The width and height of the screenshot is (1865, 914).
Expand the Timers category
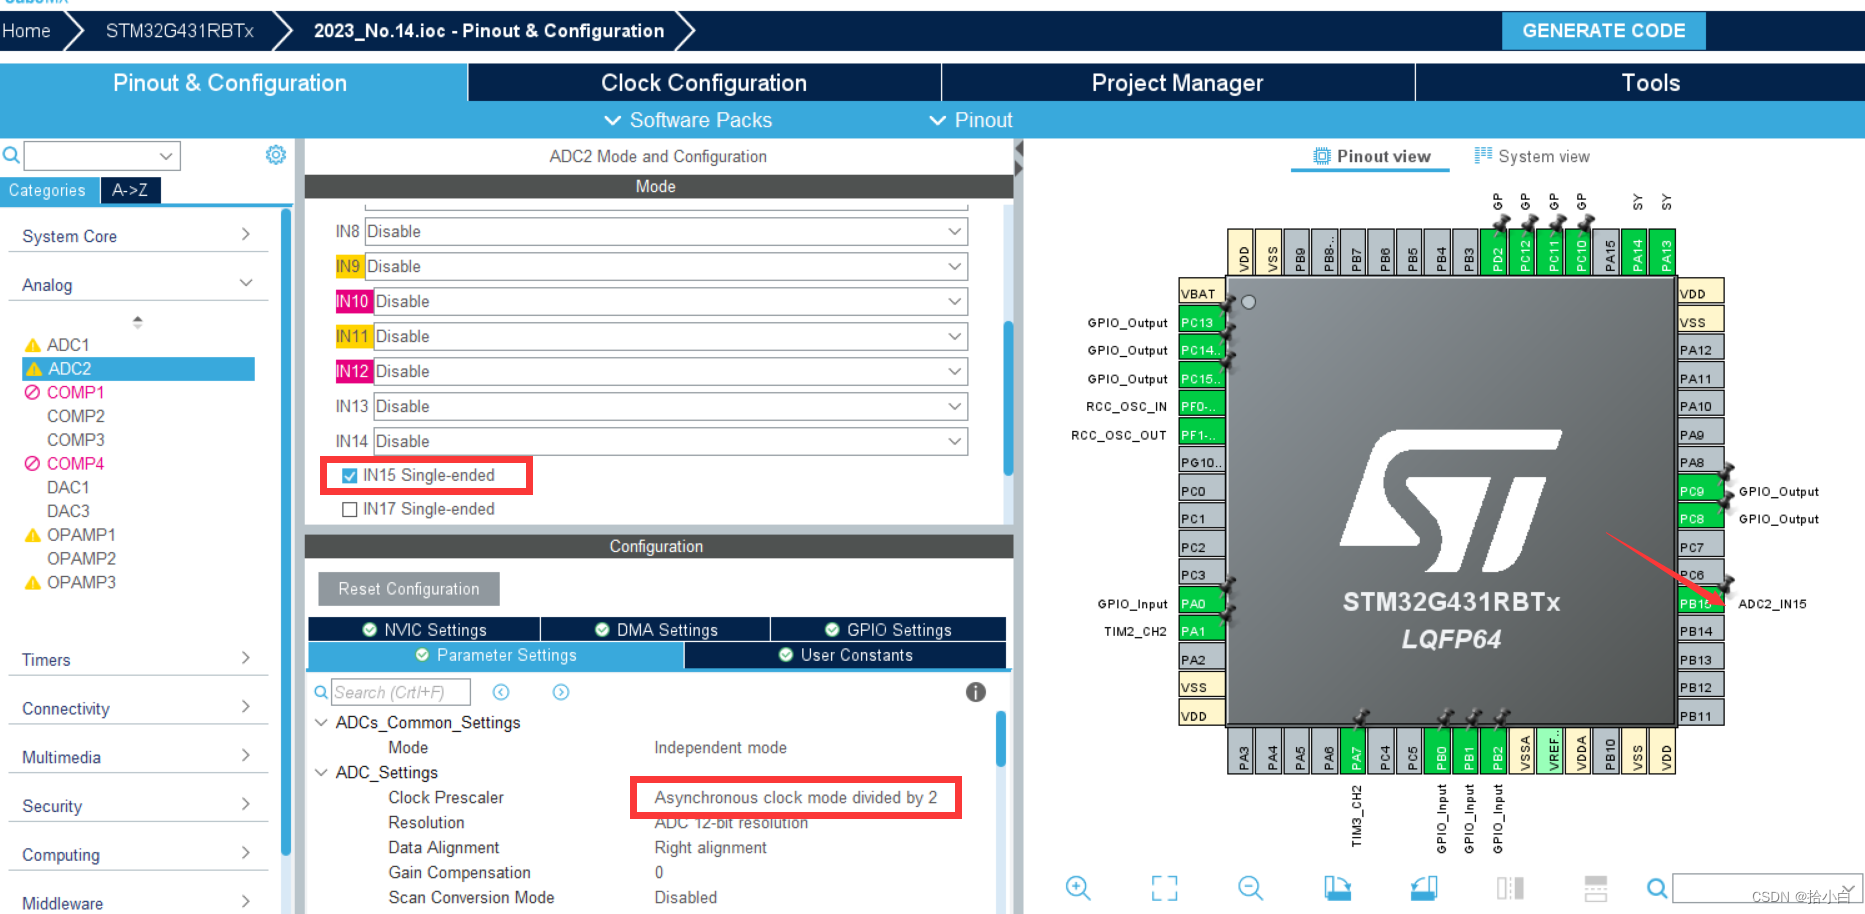(x=137, y=660)
